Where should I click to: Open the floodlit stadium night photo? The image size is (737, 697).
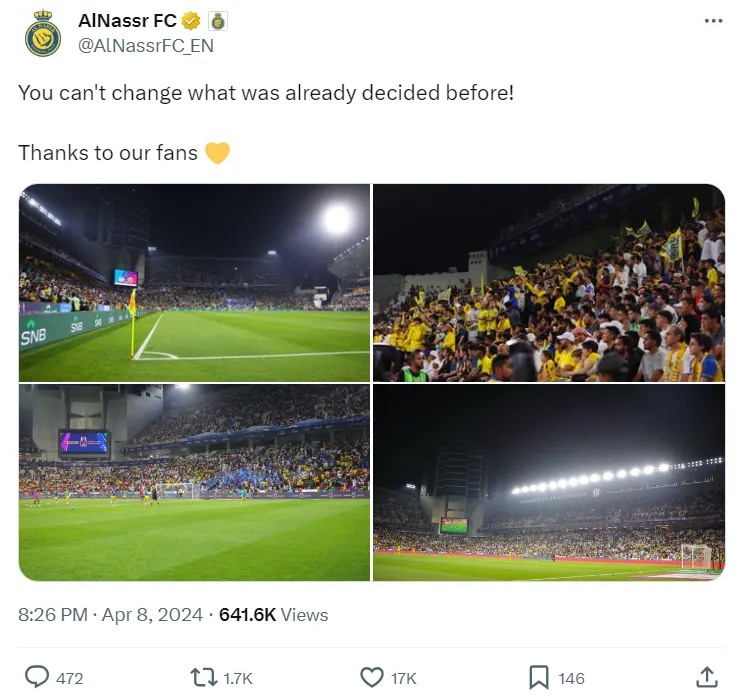tap(549, 483)
